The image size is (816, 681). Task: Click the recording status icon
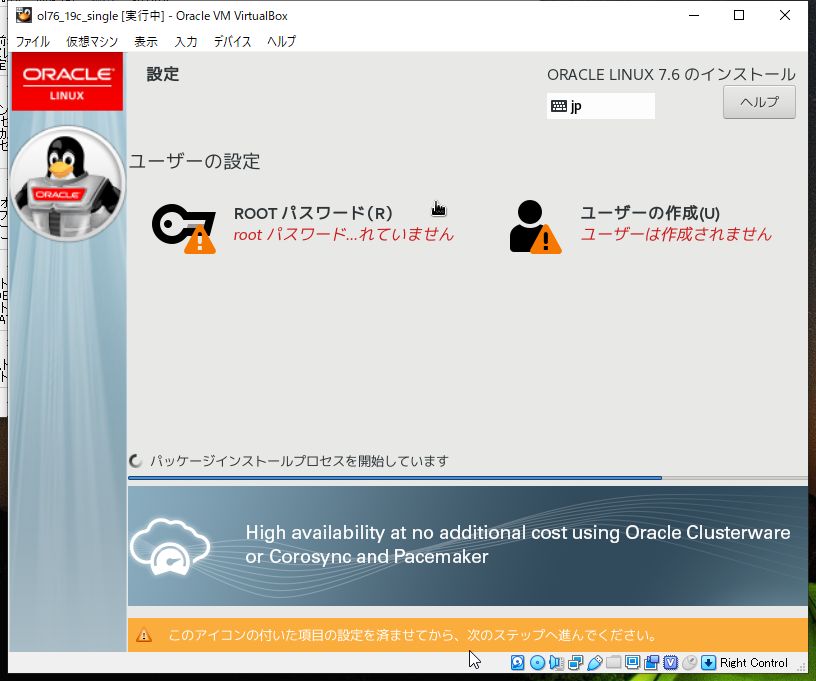(651, 662)
